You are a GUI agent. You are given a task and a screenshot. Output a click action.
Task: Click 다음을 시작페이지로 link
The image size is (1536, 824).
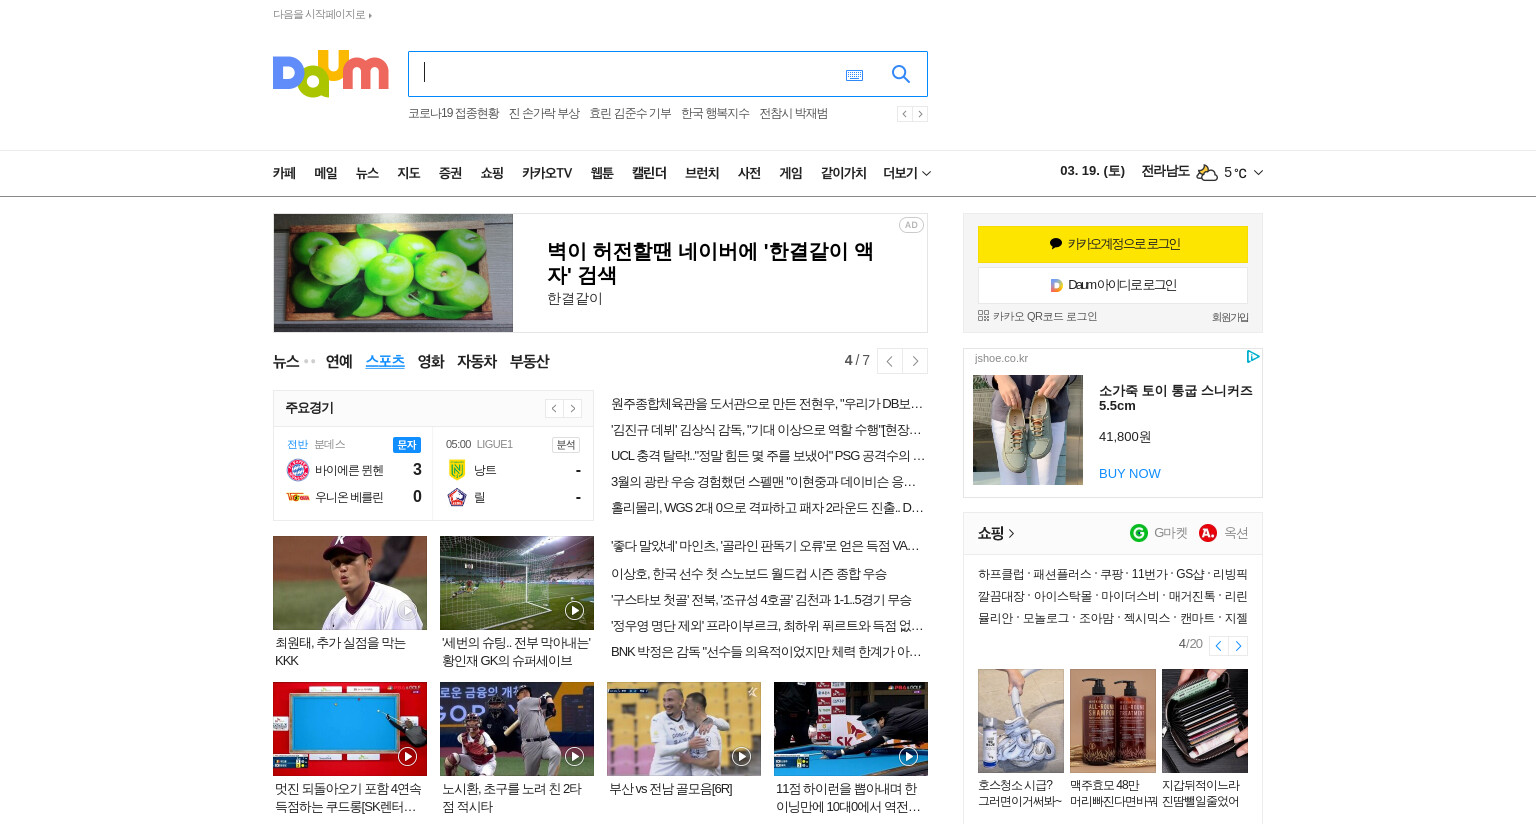(322, 15)
